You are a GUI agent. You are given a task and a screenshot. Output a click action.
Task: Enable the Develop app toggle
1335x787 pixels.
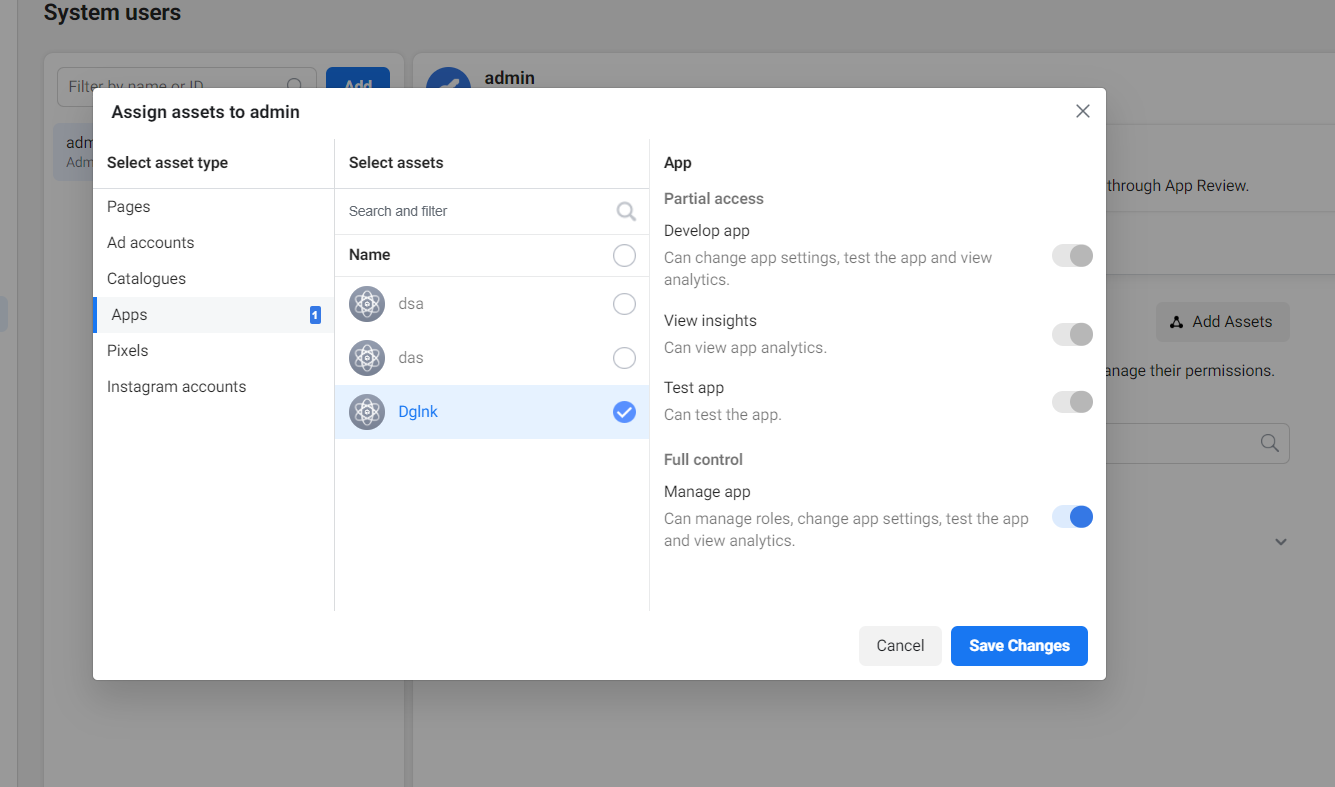pyautogui.click(x=1072, y=256)
